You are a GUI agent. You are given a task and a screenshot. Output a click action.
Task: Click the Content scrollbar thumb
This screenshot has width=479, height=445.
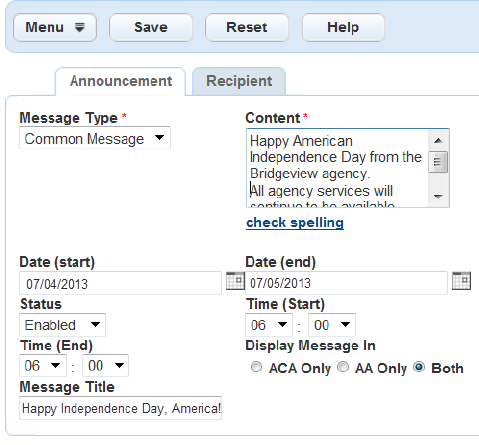438,162
